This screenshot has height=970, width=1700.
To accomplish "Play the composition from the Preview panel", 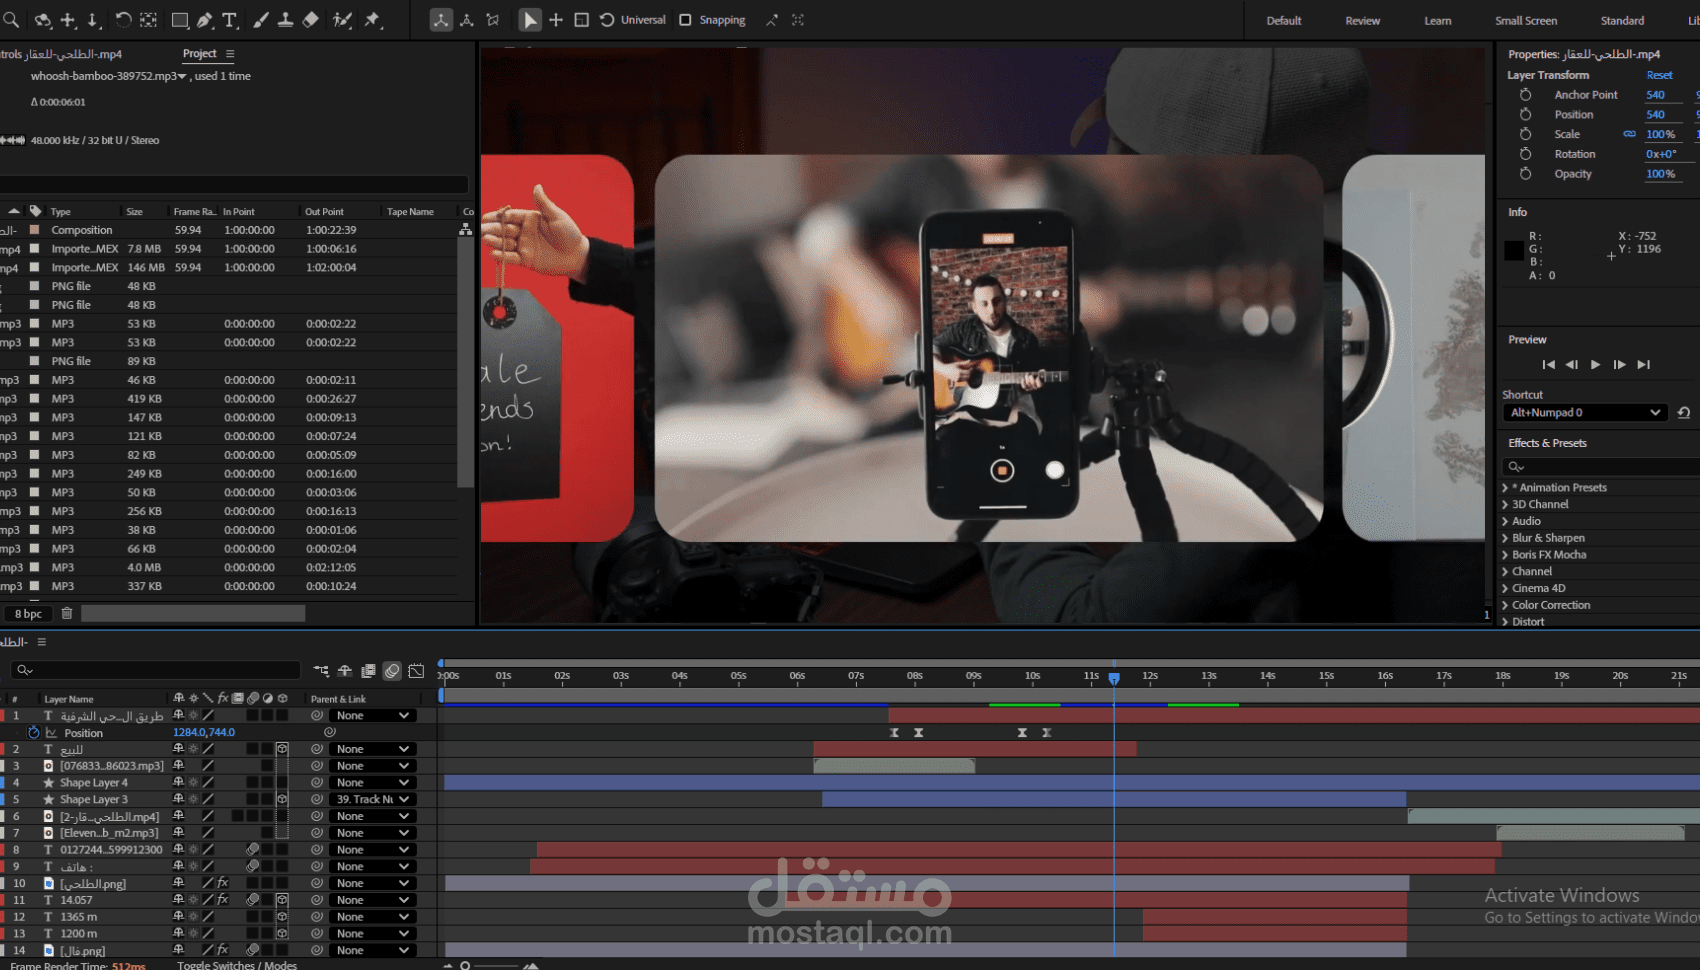I will click(1595, 365).
